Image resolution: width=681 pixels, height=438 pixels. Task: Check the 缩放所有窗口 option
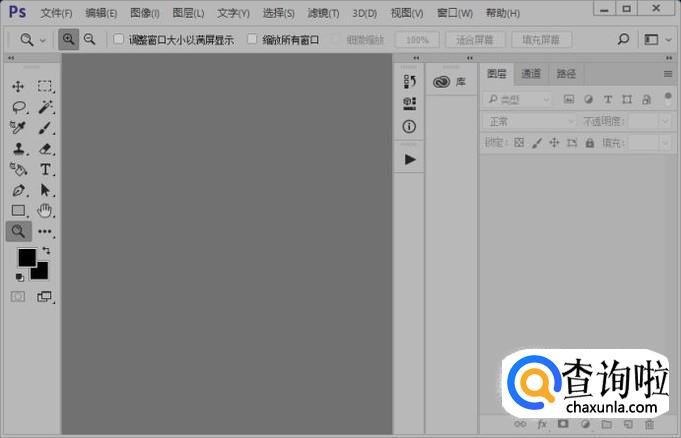[252, 40]
